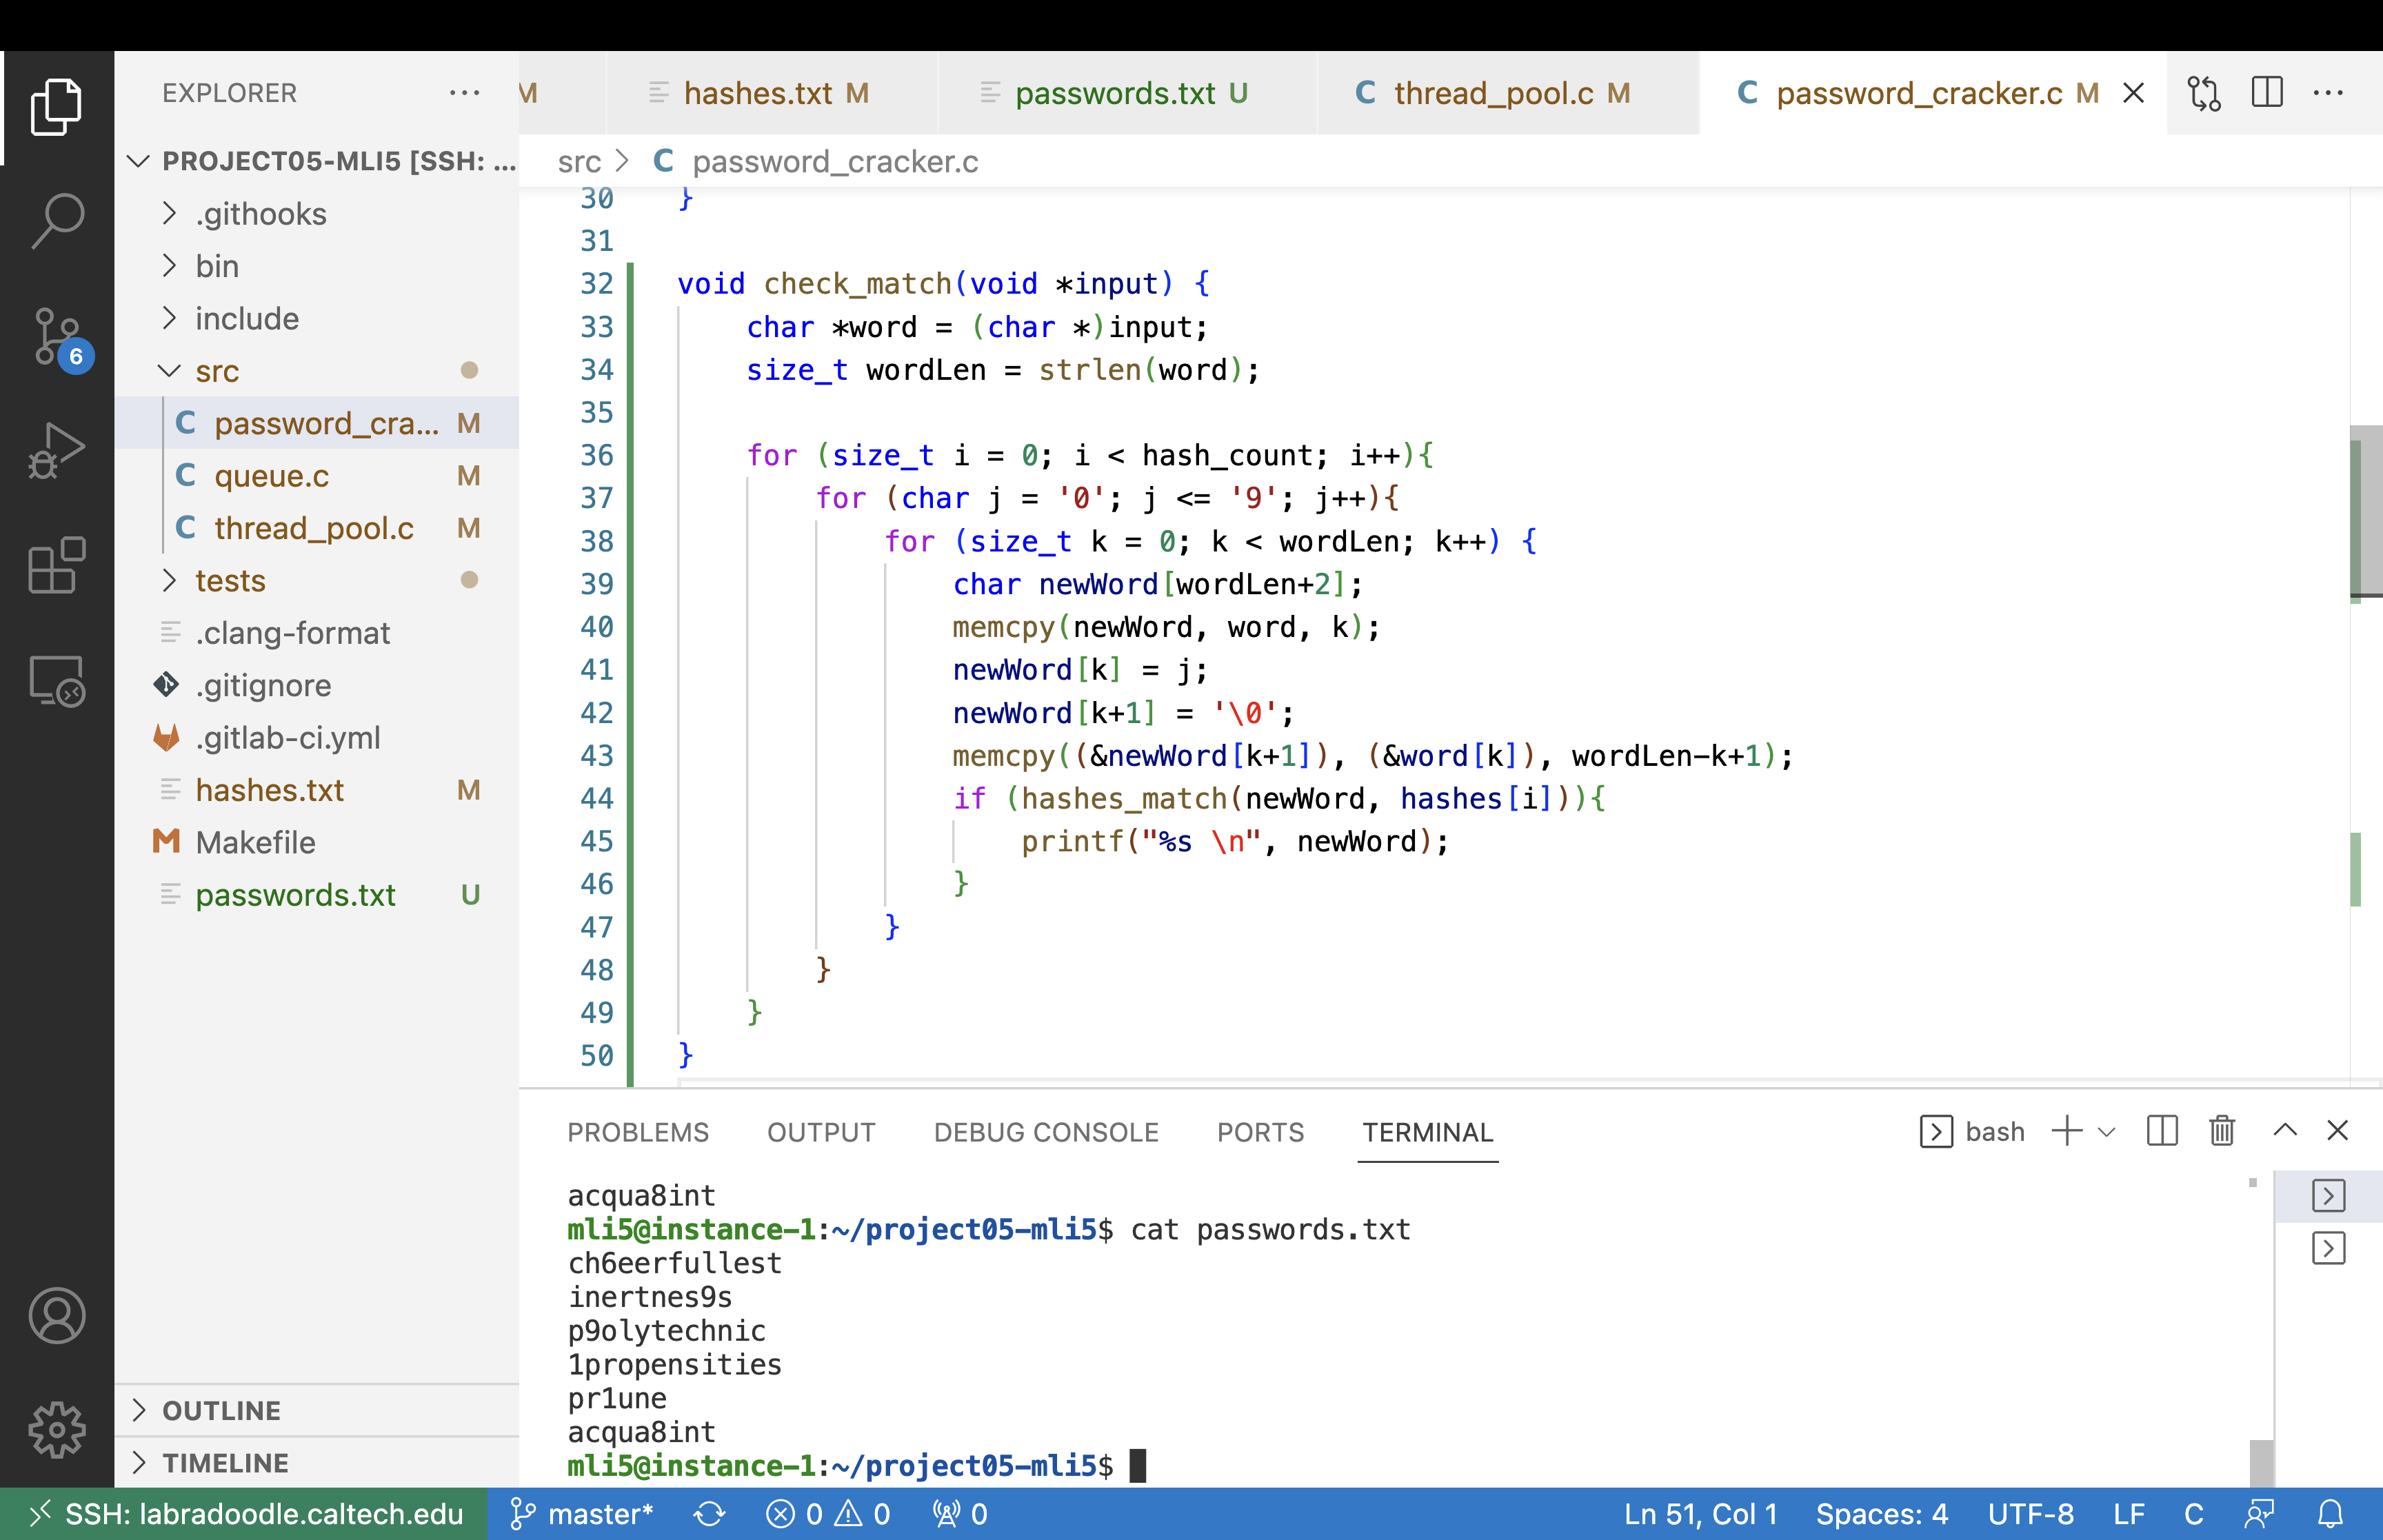Open changes compare icon in editor toolbar

click(2204, 93)
